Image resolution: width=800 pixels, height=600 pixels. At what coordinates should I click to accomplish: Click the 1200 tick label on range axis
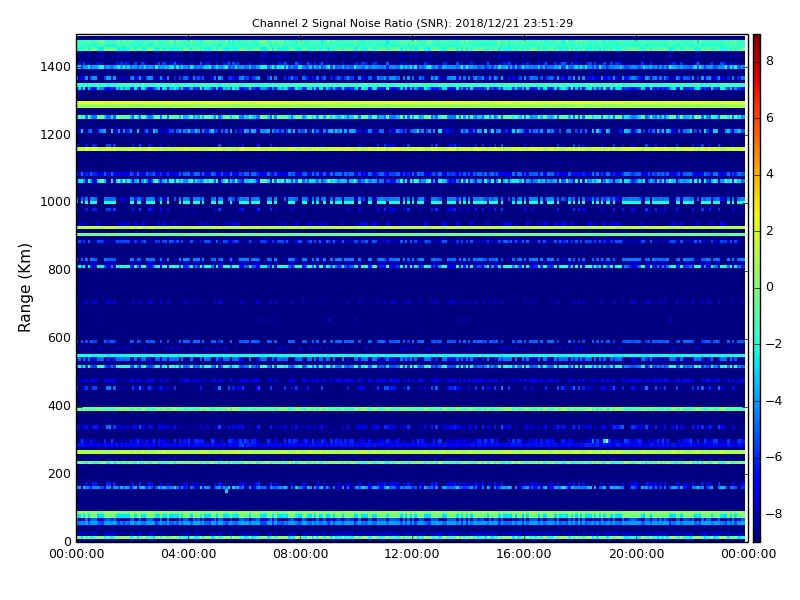pos(56,135)
